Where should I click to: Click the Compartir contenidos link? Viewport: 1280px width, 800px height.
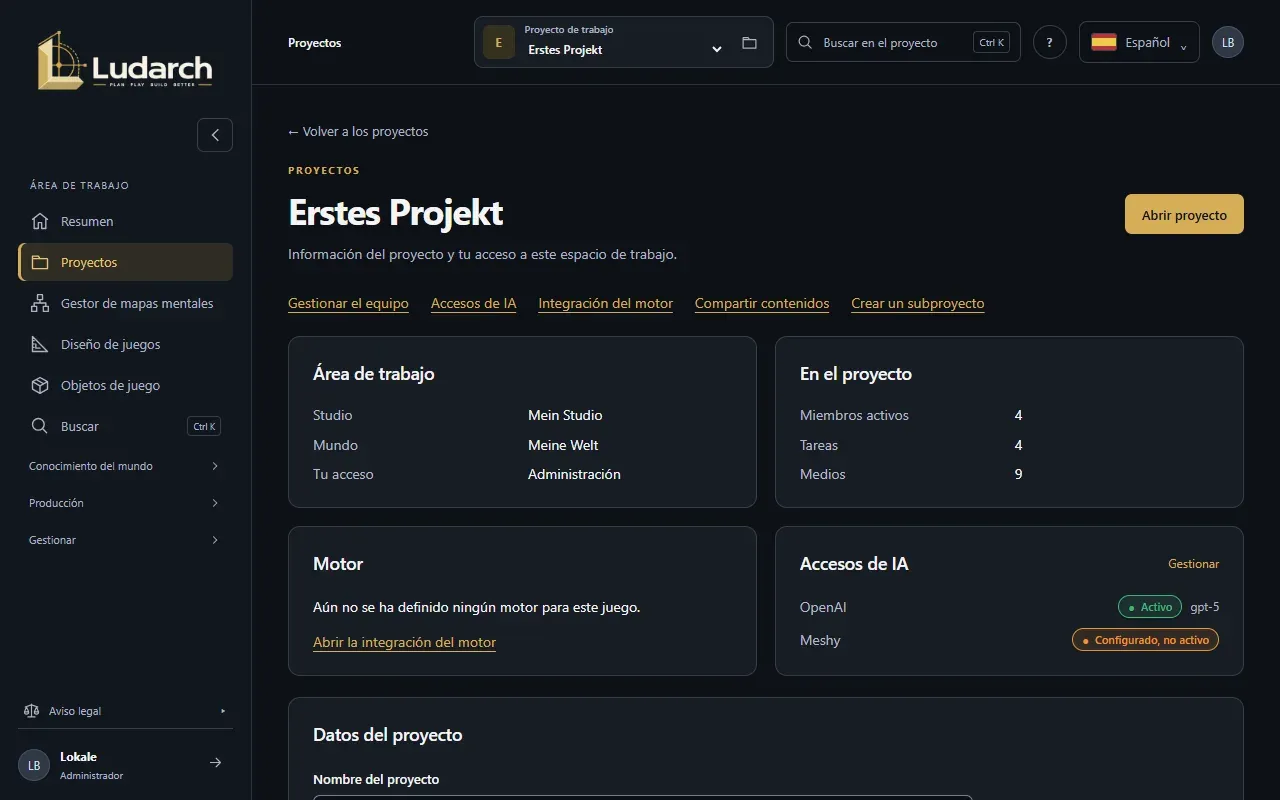tap(762, 303)
